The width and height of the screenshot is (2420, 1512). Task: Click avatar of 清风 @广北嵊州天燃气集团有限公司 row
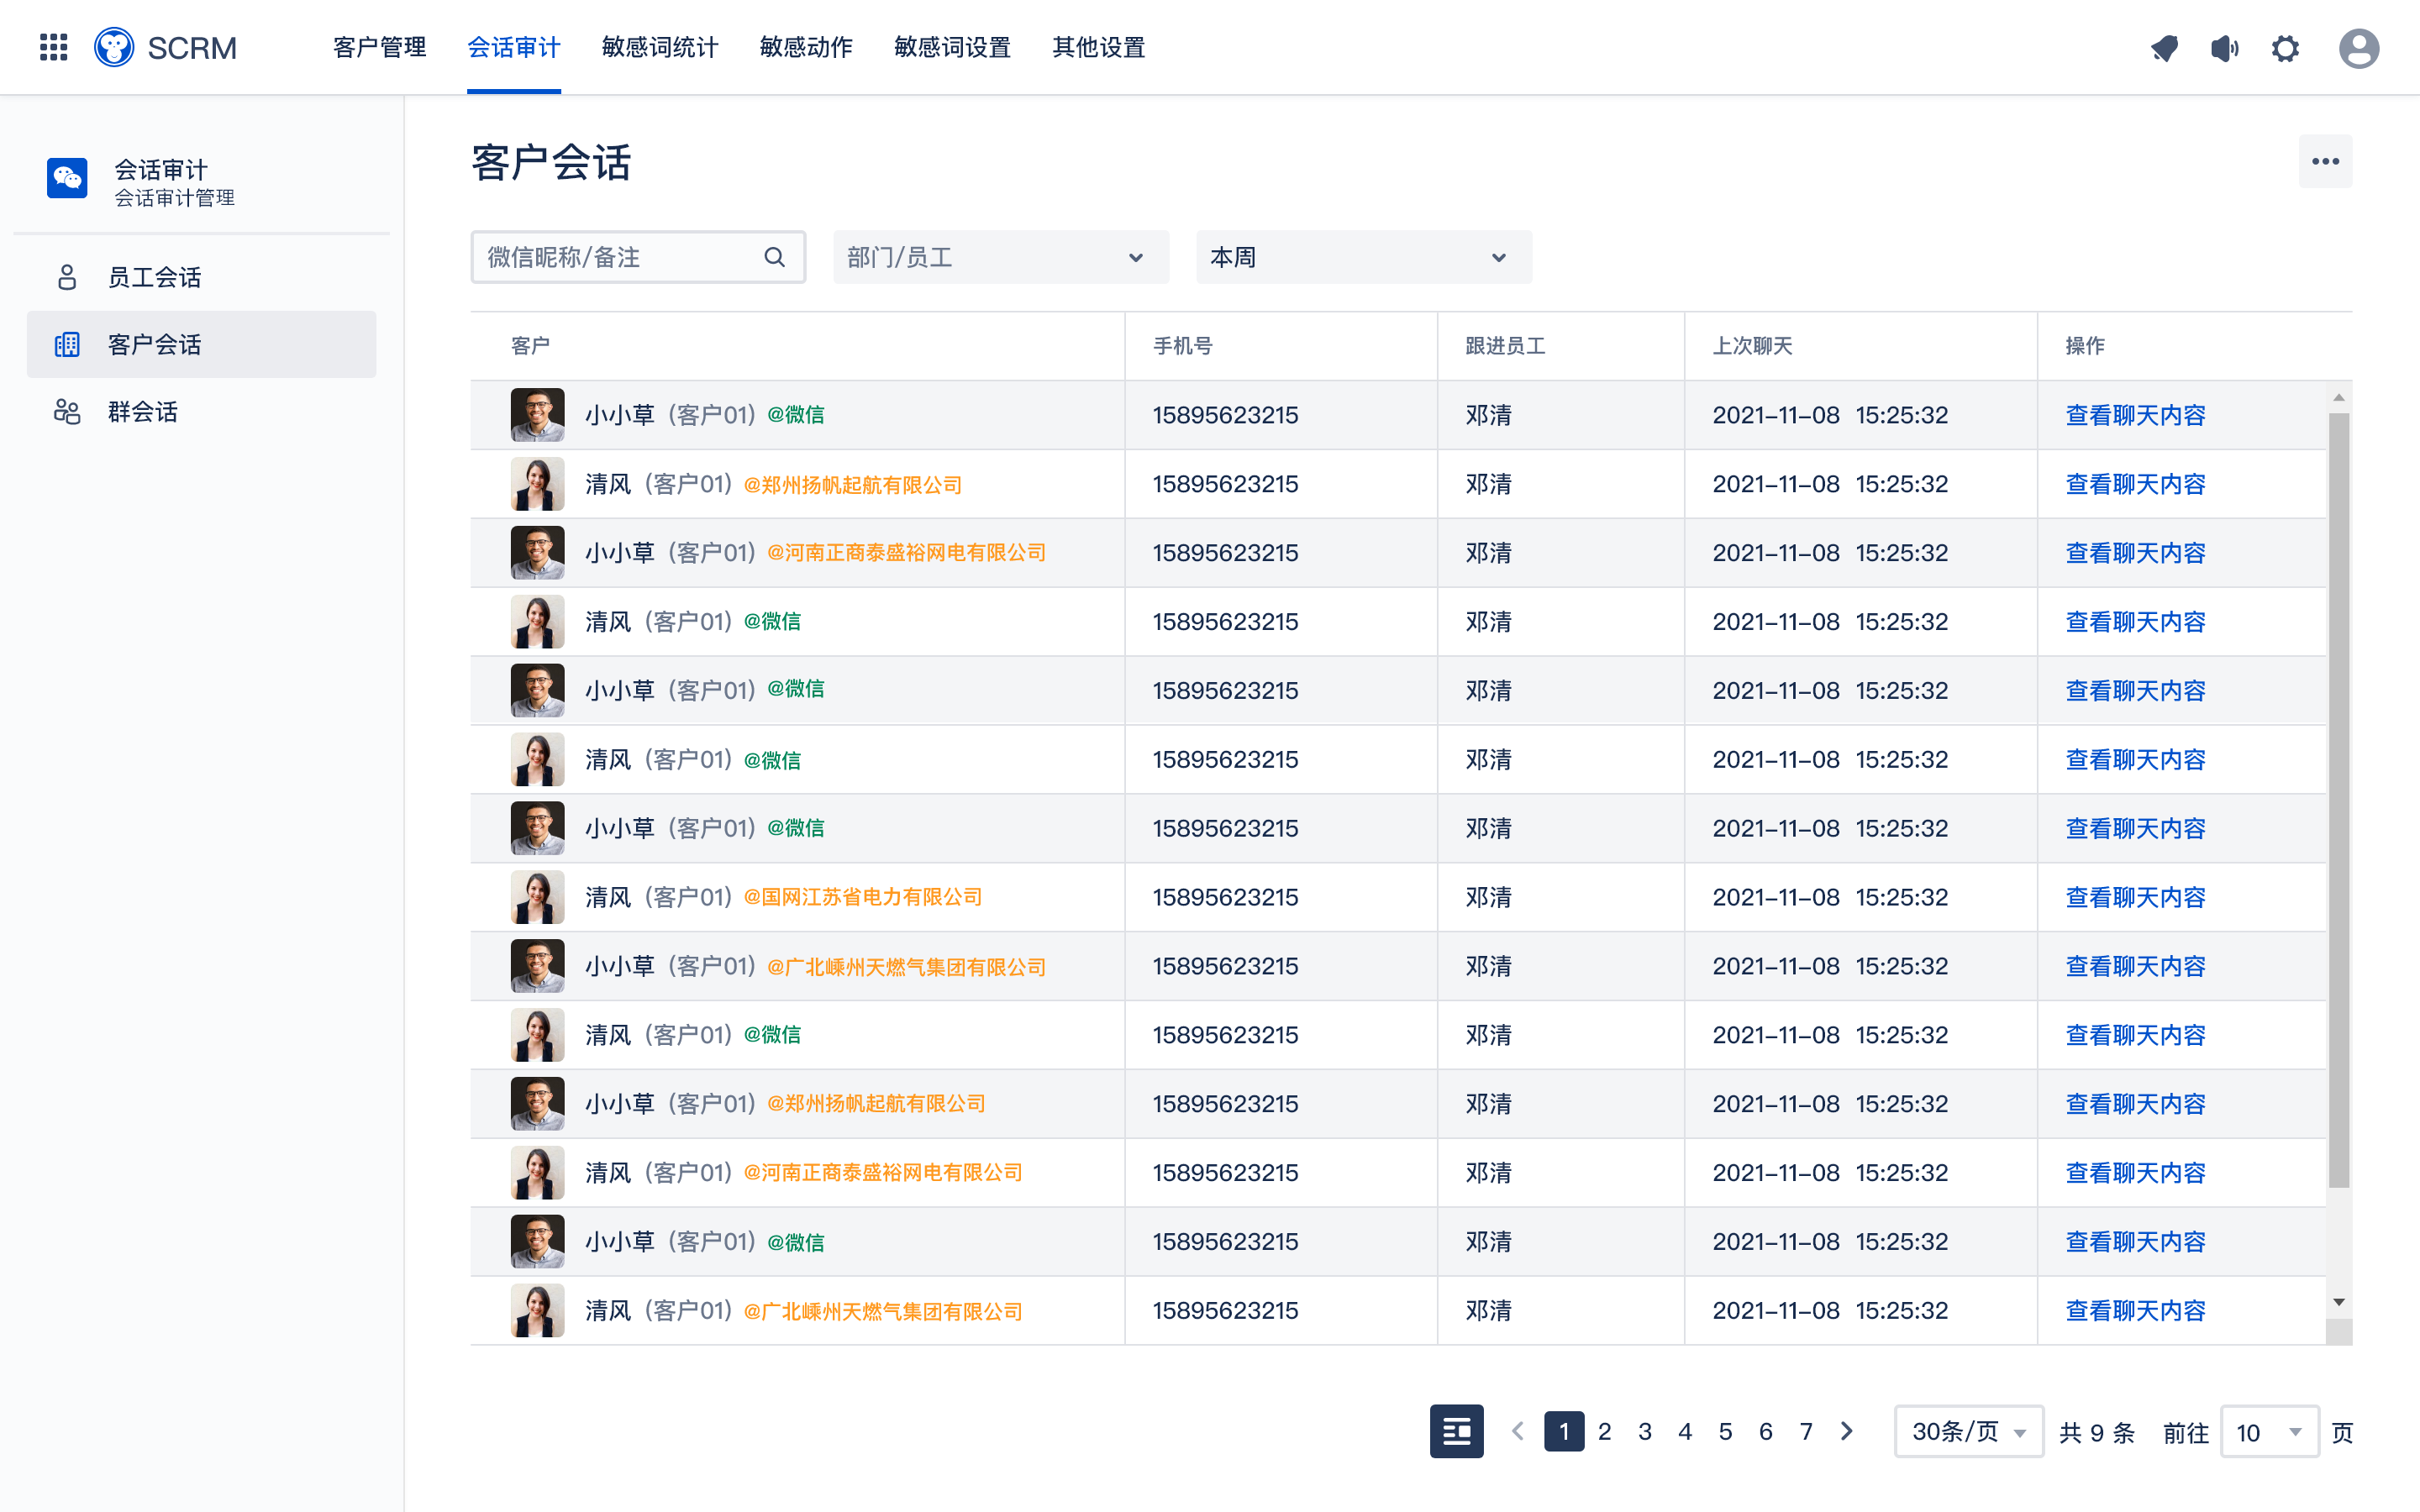point(537,1310)
